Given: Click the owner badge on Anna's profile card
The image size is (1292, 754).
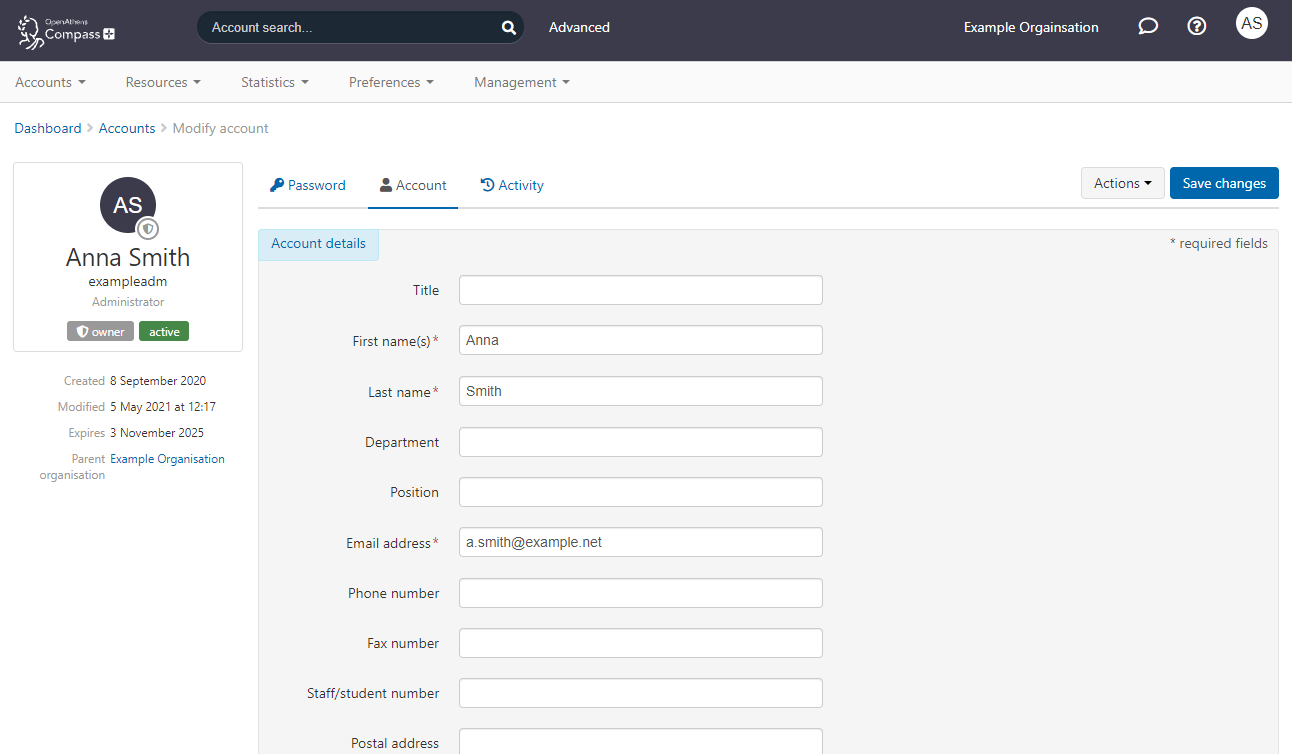Looking at the screenshot, I should pyautogui.click(x=100, y=330).
